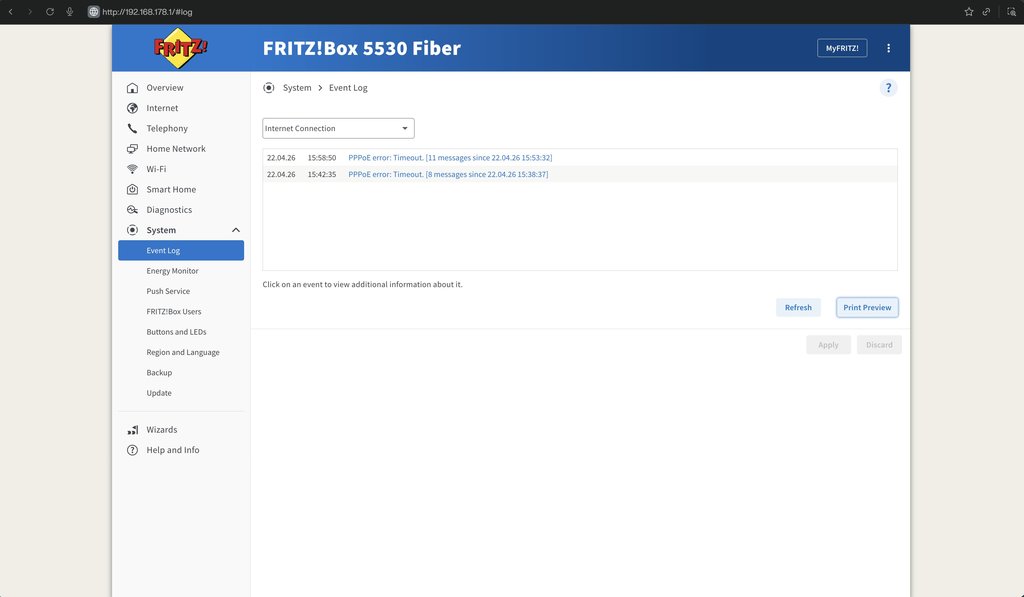
Task: Click the MyFRITZ! button
Action: pos(842,48)
